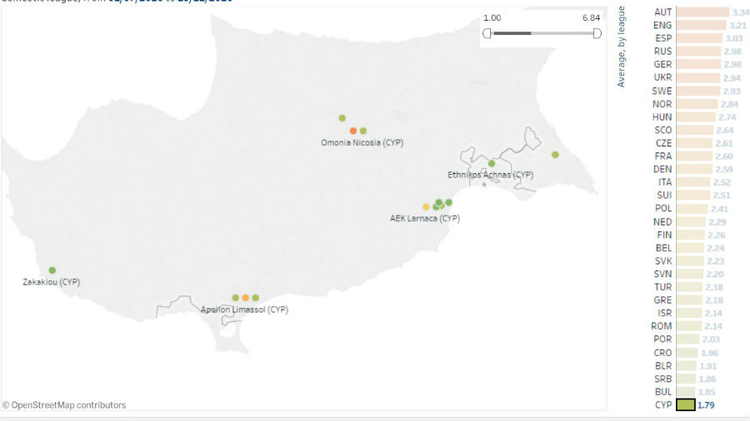Screen dimensions: 750x421
Task: Click the FRA league bar
Action: pyautogui.click(x=696, y=156)
